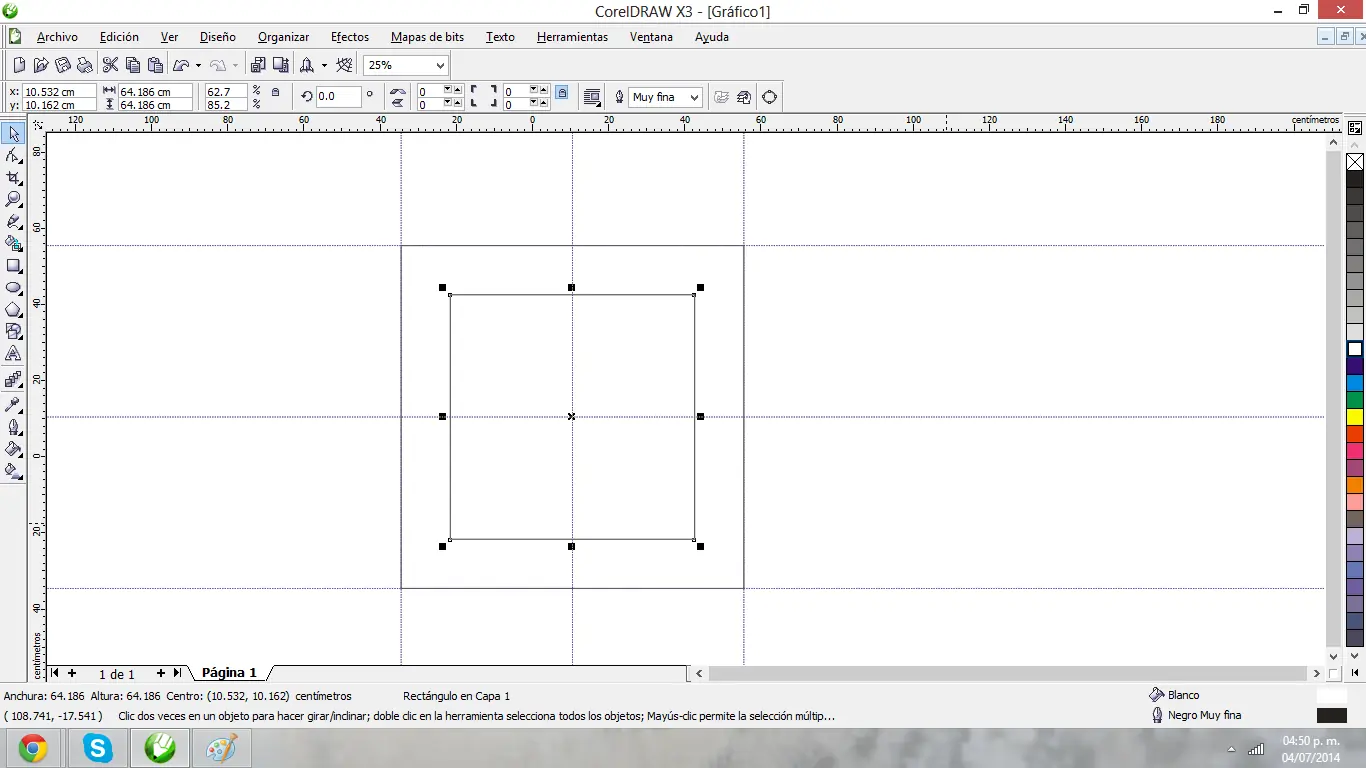Select the Polygon tool
Screen dimensions: 1366x768
14,310
